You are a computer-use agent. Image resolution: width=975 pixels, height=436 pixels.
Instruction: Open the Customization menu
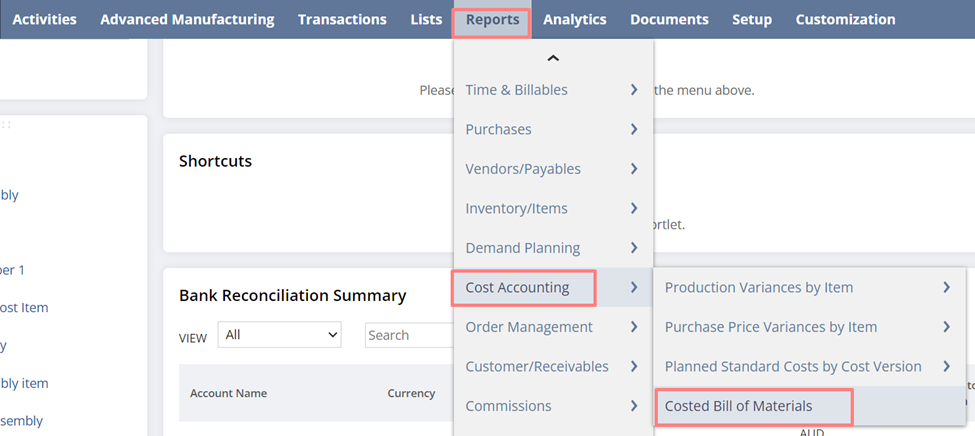pyautogui.click(x=845, y=19)
